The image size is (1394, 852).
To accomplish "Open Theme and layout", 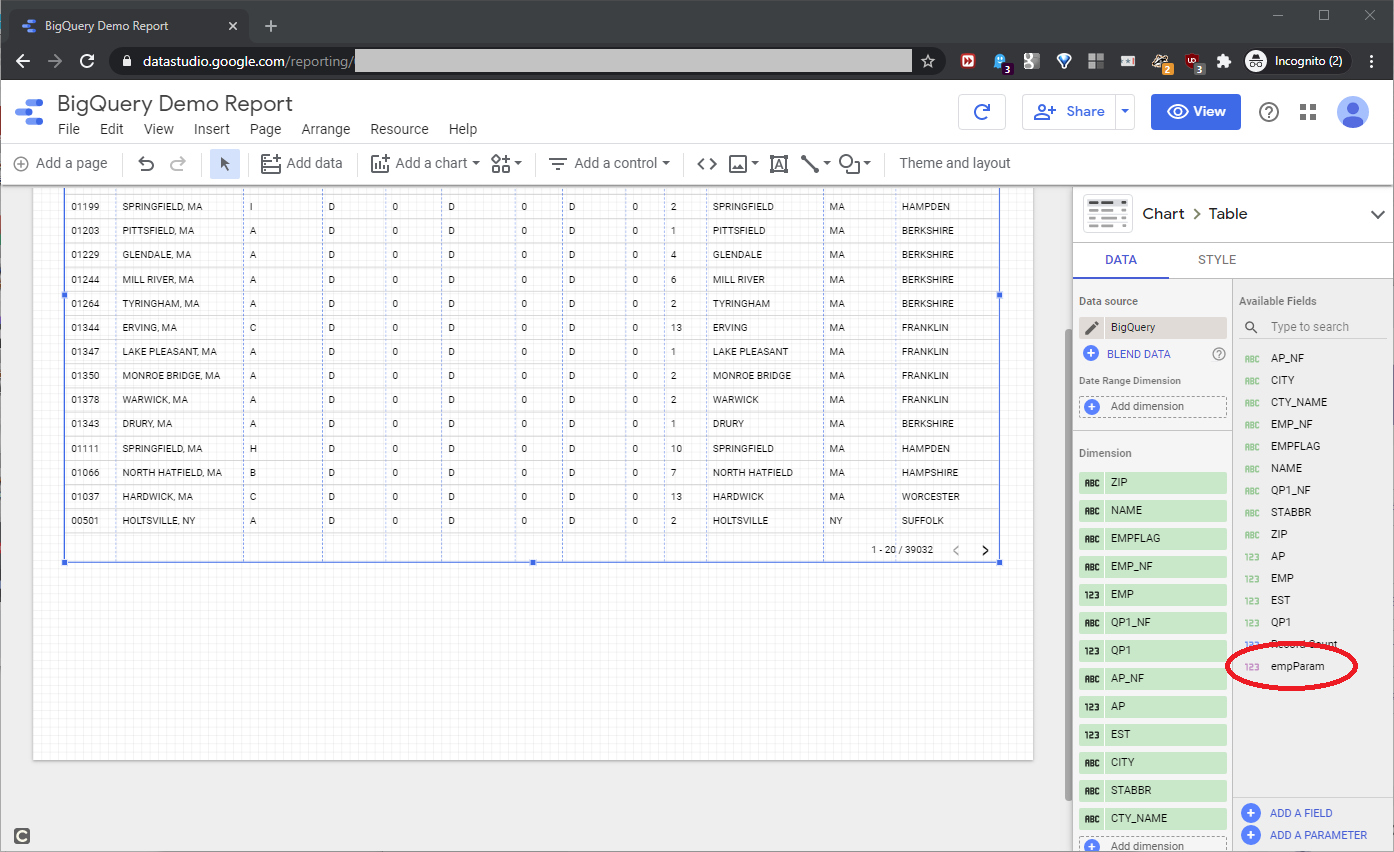I will click(x=955, y=163).
